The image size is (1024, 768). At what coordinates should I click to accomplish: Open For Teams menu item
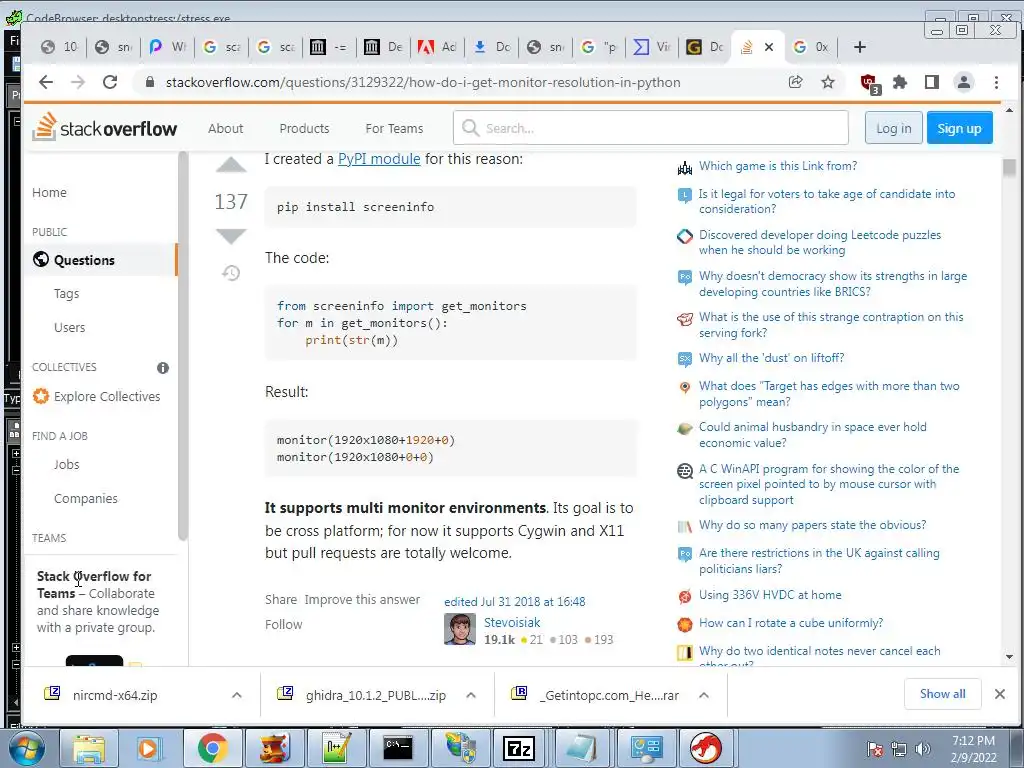tap(394, 129)
